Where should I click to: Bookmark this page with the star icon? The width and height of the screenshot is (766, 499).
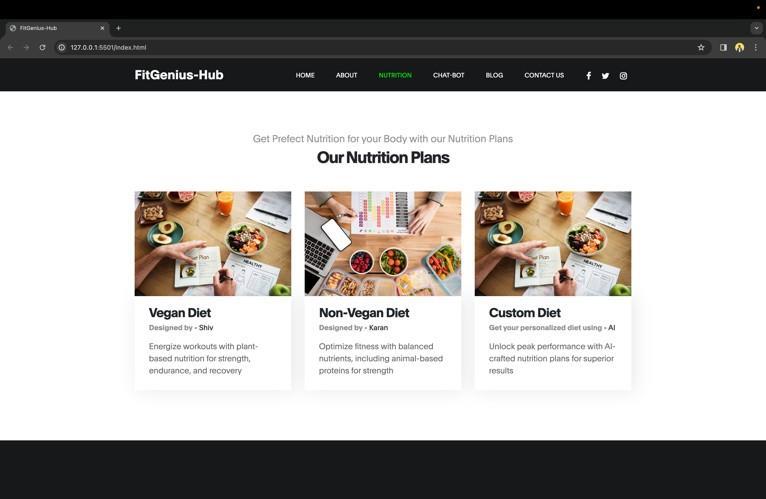point(701,47)
